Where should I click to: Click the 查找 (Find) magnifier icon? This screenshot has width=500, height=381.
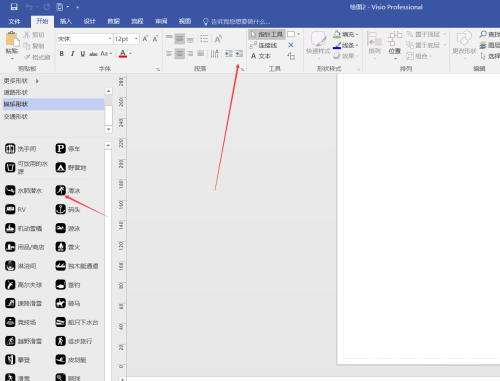[483, 34]
